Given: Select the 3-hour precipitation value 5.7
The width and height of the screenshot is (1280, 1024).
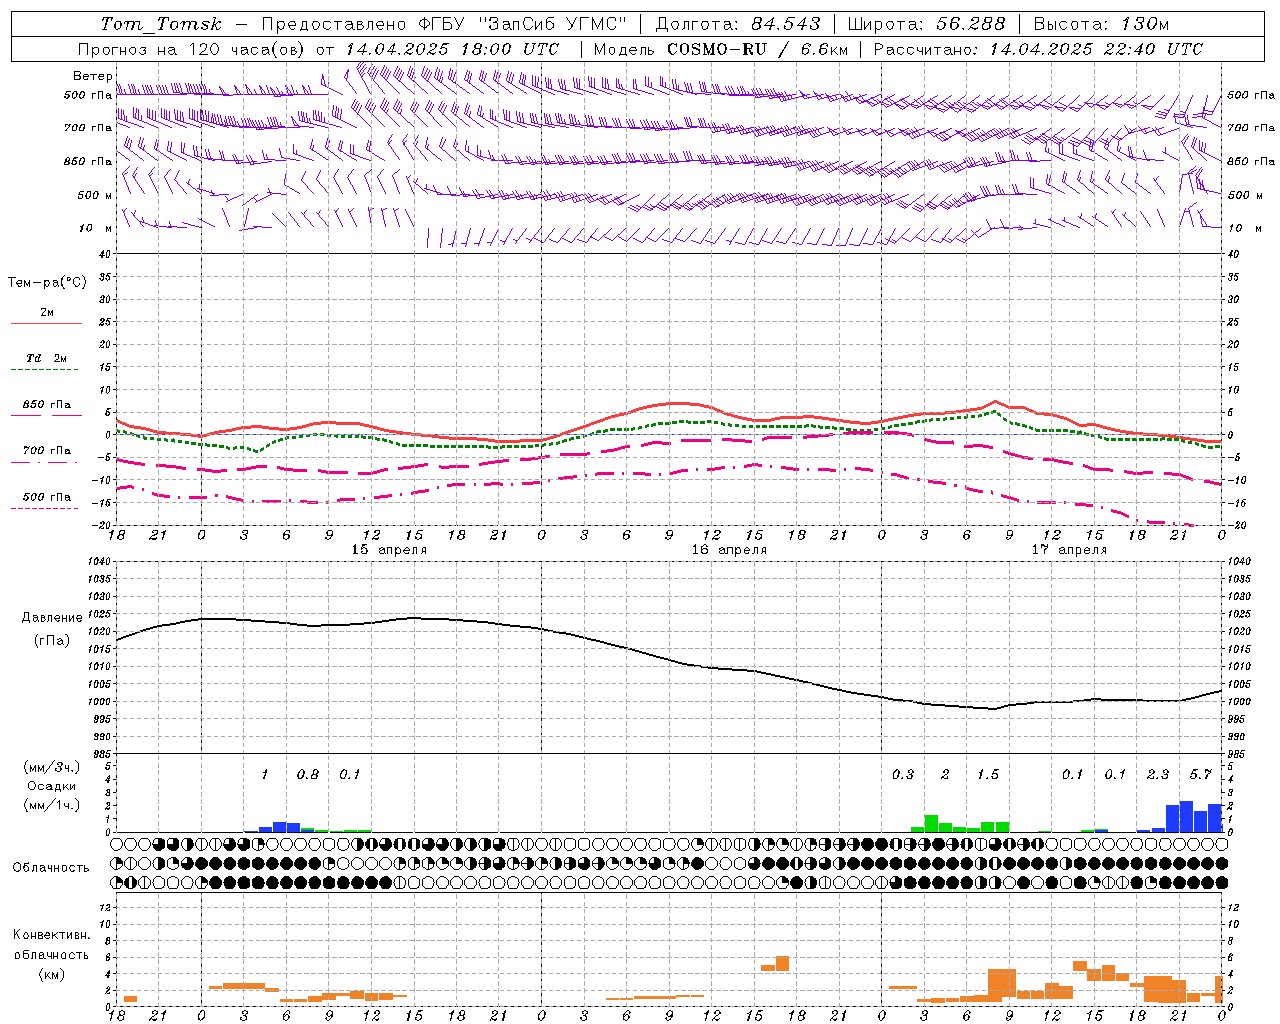Looking at the screenshot, I should pos(1200,774).
